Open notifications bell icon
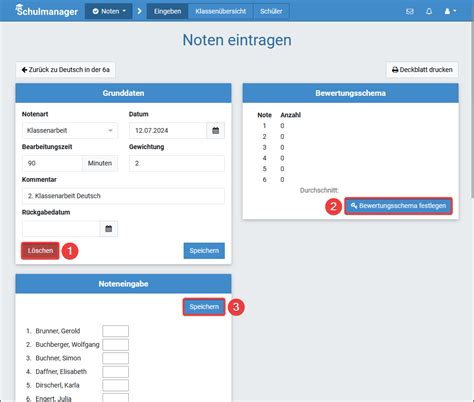Viewport: 474px width, 402px height. pos(429,11)
